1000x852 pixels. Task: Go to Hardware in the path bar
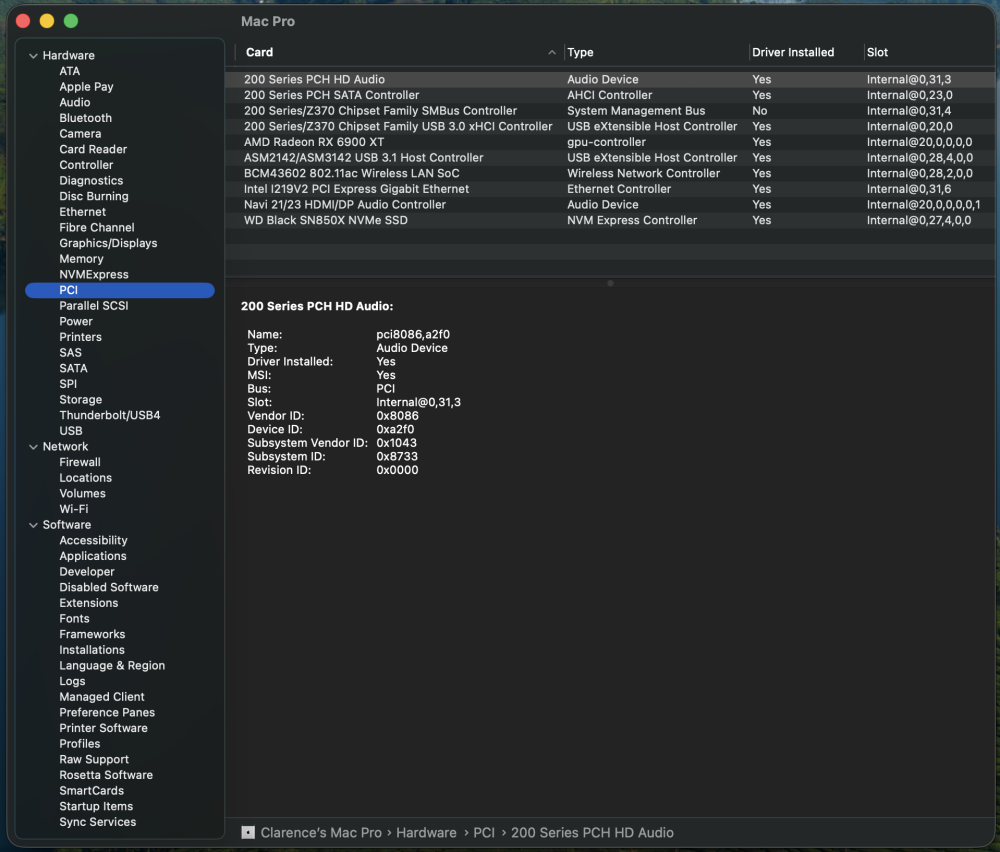click(x=426, y=832)
